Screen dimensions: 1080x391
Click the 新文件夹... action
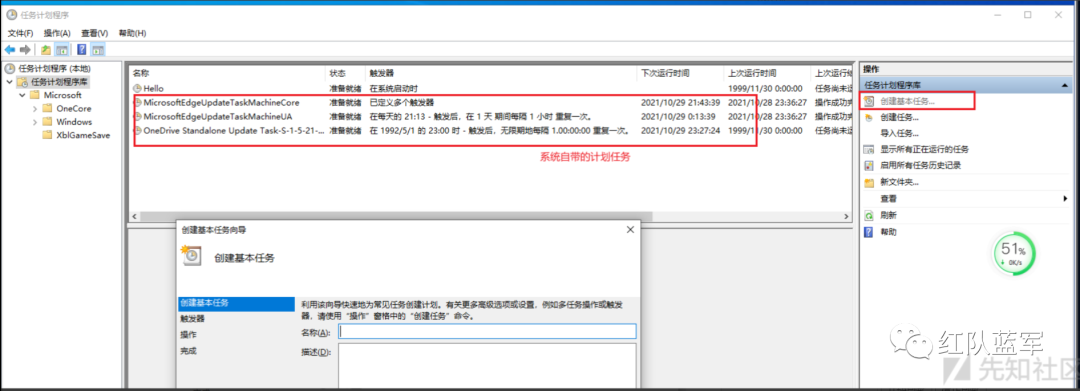[900, 182]
